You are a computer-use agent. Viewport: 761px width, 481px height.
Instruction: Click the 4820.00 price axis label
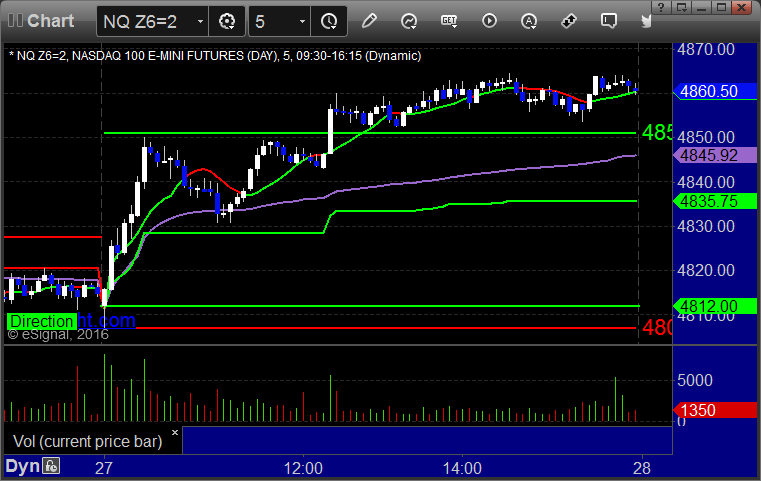click(706, 270)
